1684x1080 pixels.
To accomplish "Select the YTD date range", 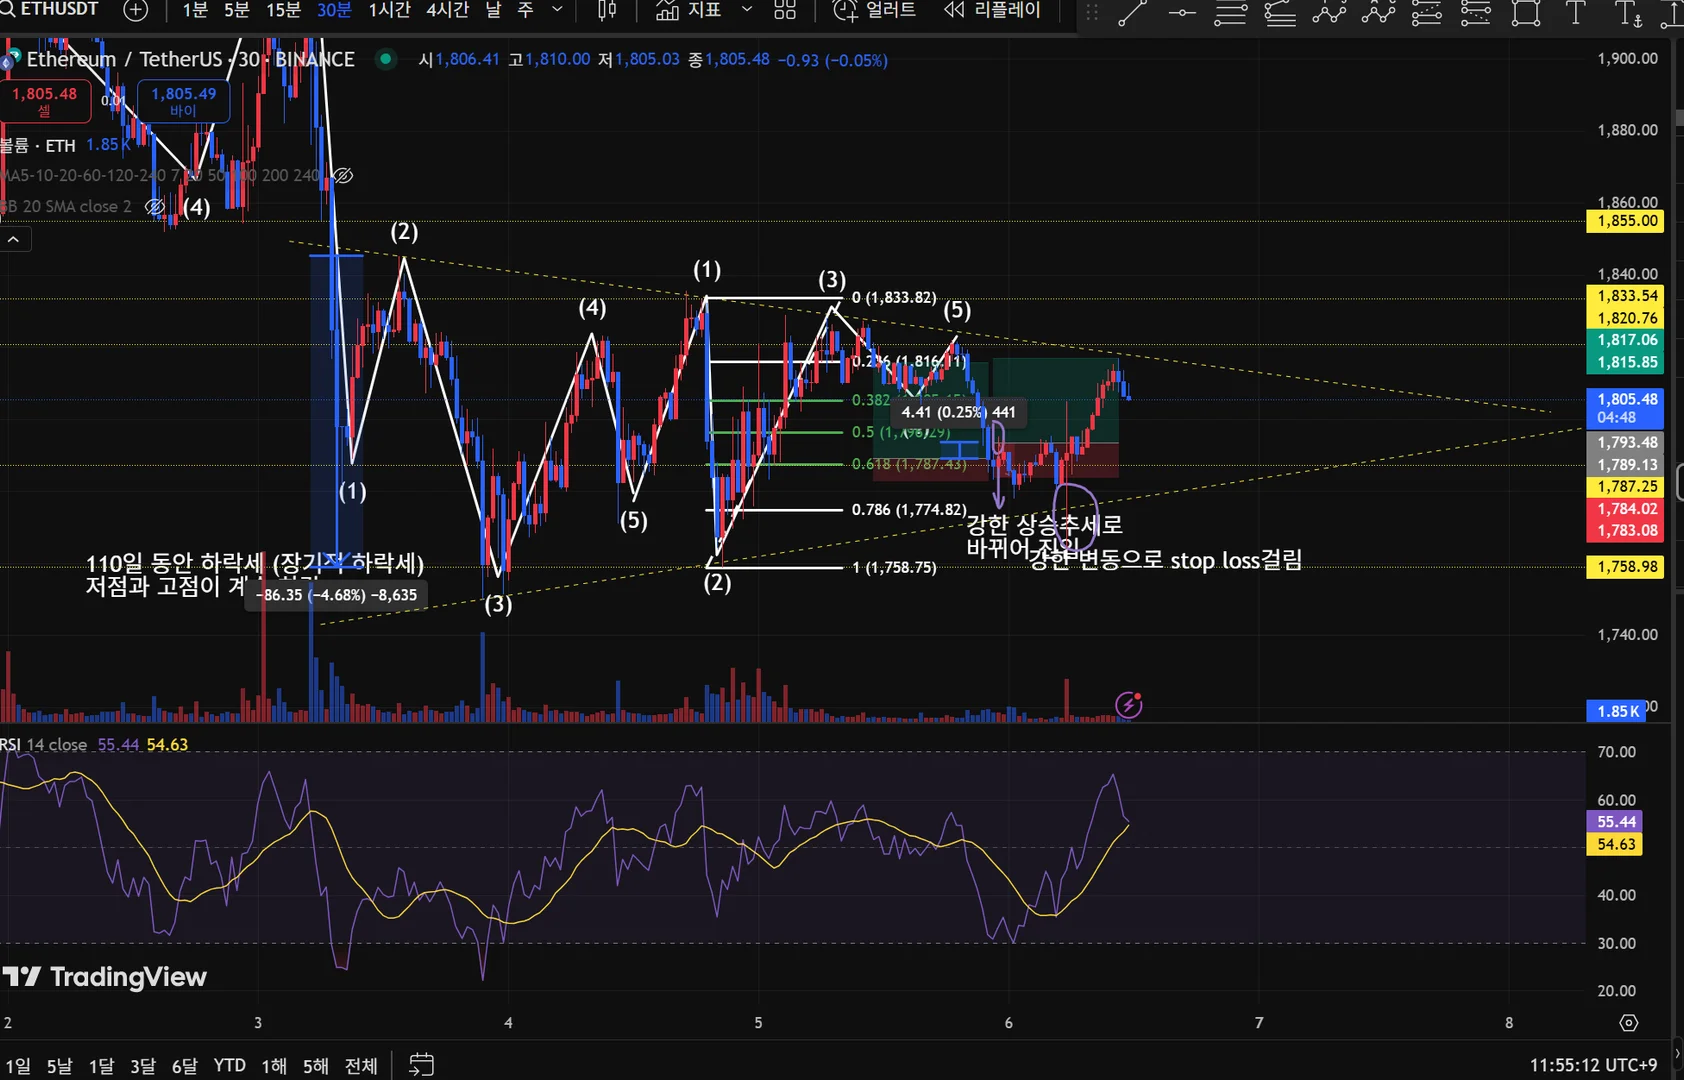I will pyautogui.click(x=229, y=1065).
